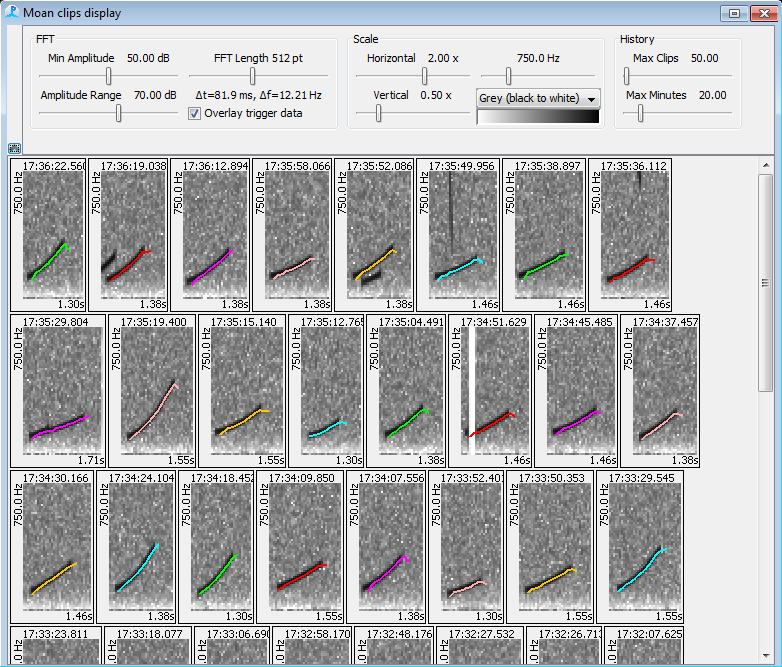
Task: Select clip 17:35:52.086
Action: (x=374, y=235)
